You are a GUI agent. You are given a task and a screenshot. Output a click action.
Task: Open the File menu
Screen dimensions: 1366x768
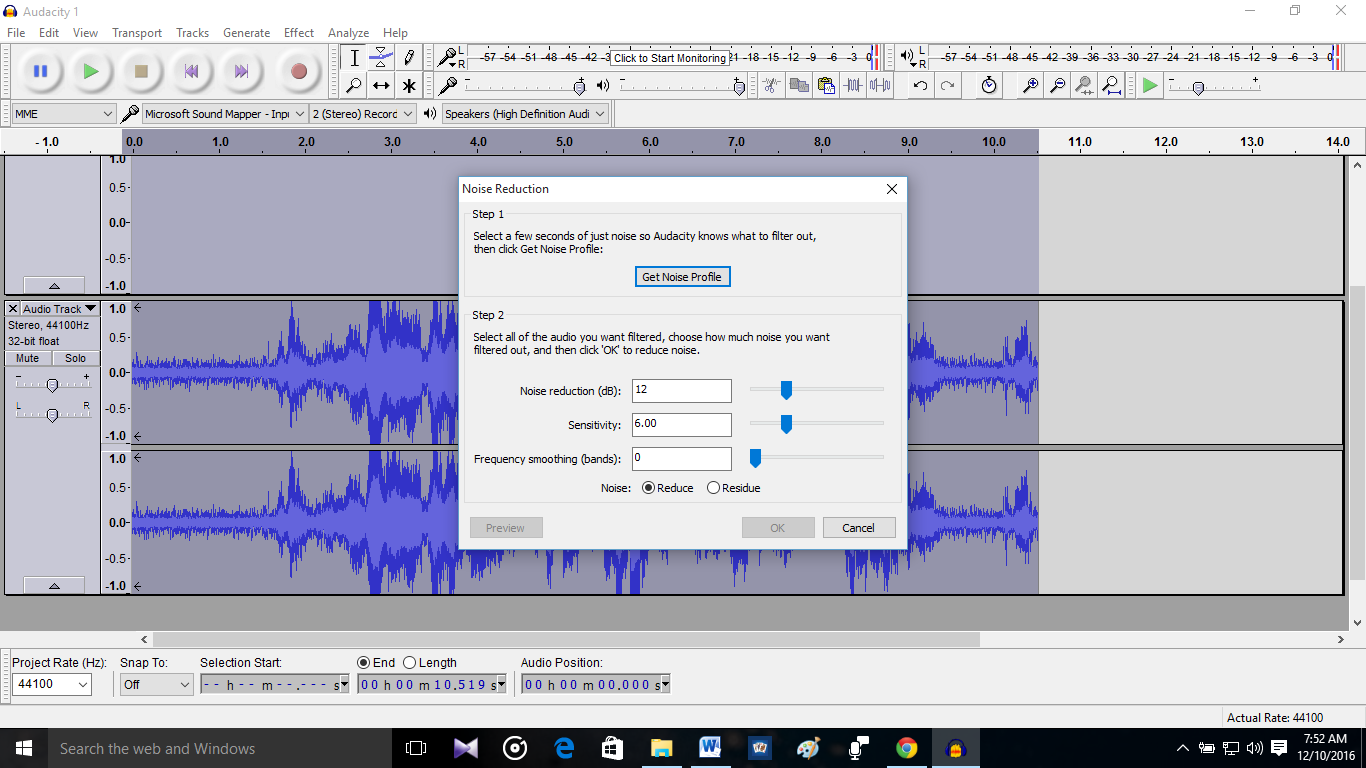pyautogui.click(x=16, y=32)
